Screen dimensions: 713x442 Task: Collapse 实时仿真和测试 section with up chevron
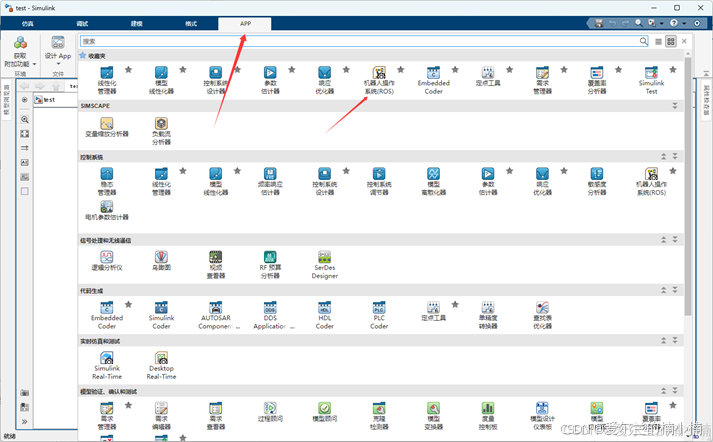(x=663, y=341)
